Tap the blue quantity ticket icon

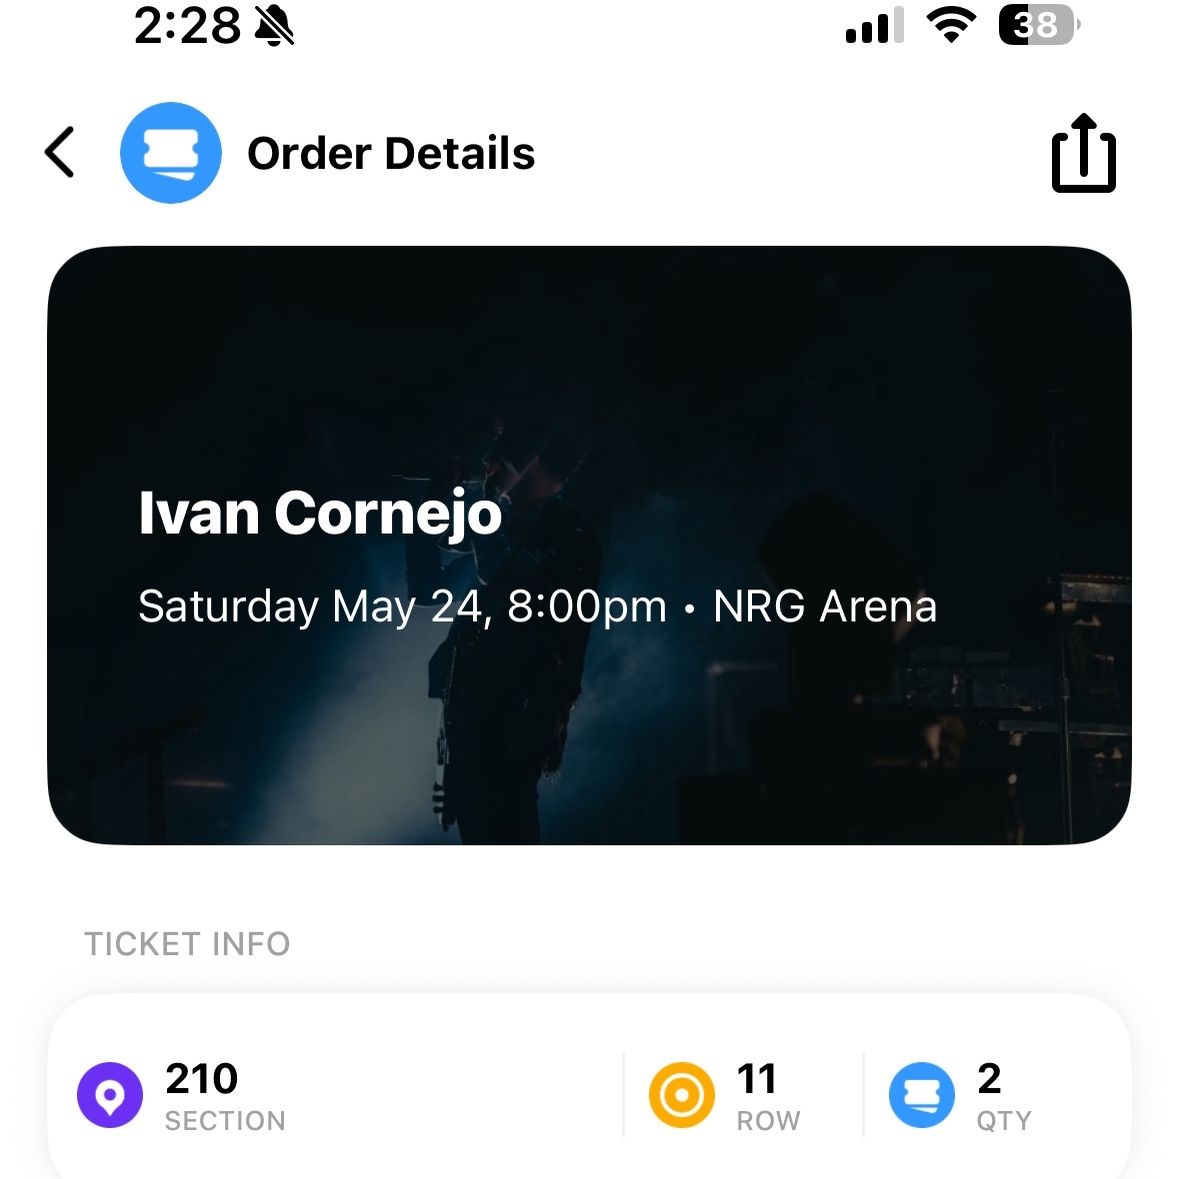click(922, 1095)
